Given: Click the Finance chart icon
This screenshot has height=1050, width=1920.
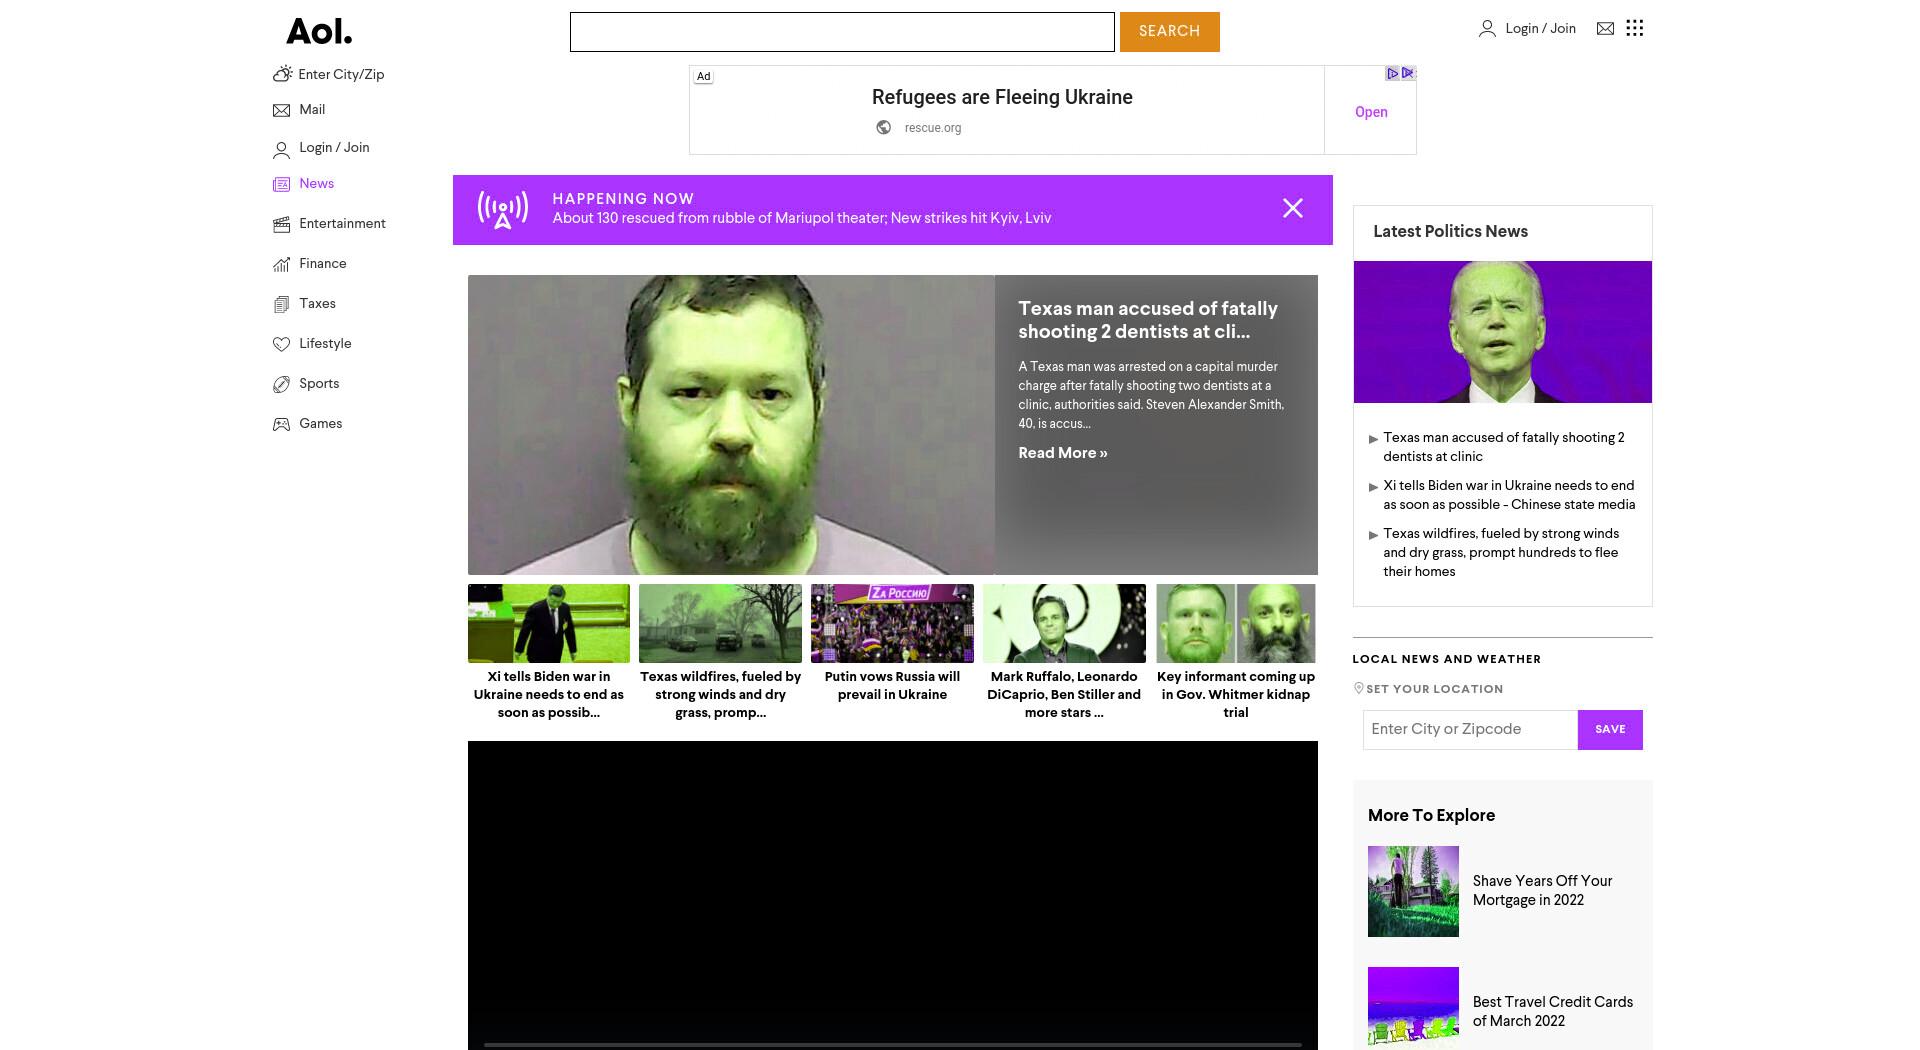Looking at the screenshot, I should (281, 264).
